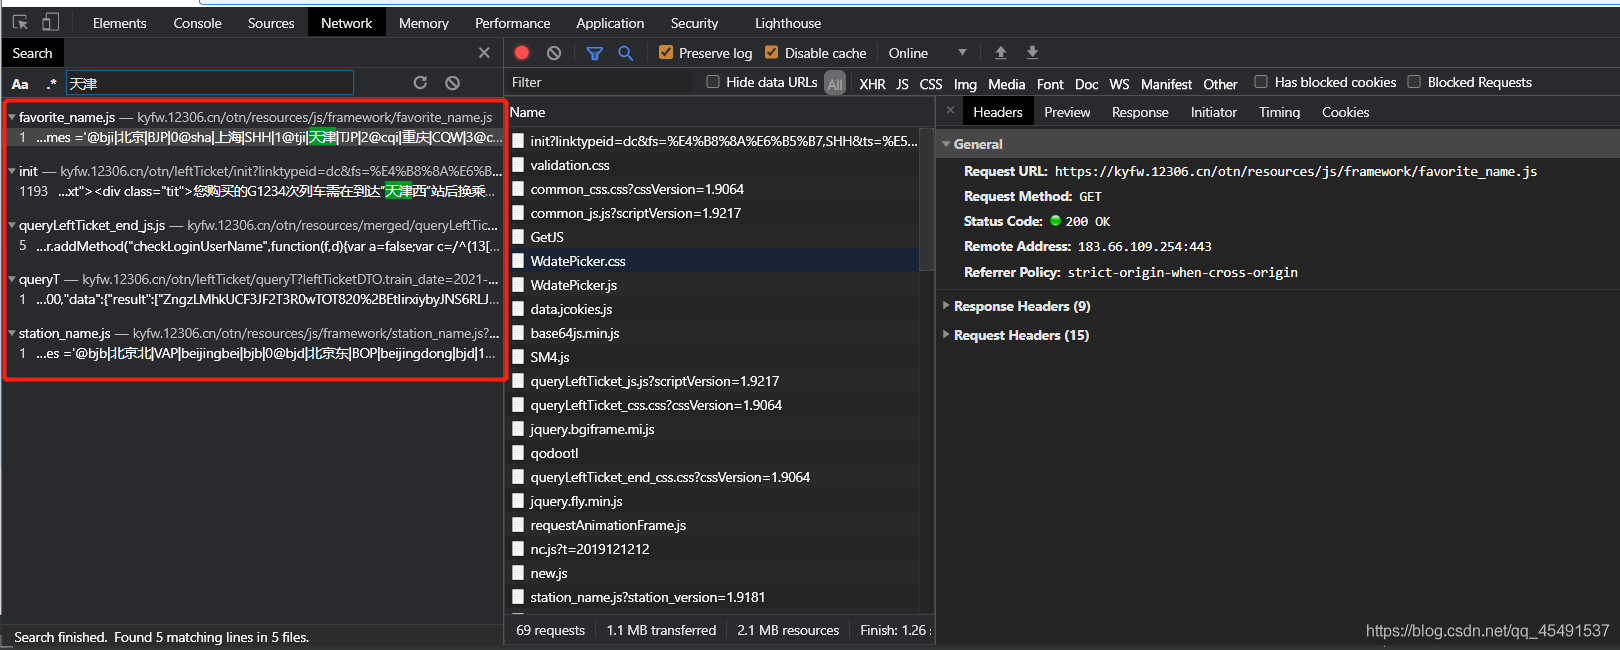
Task: Enable Blocked Requests checkbox
Action: pos(1414,82)
